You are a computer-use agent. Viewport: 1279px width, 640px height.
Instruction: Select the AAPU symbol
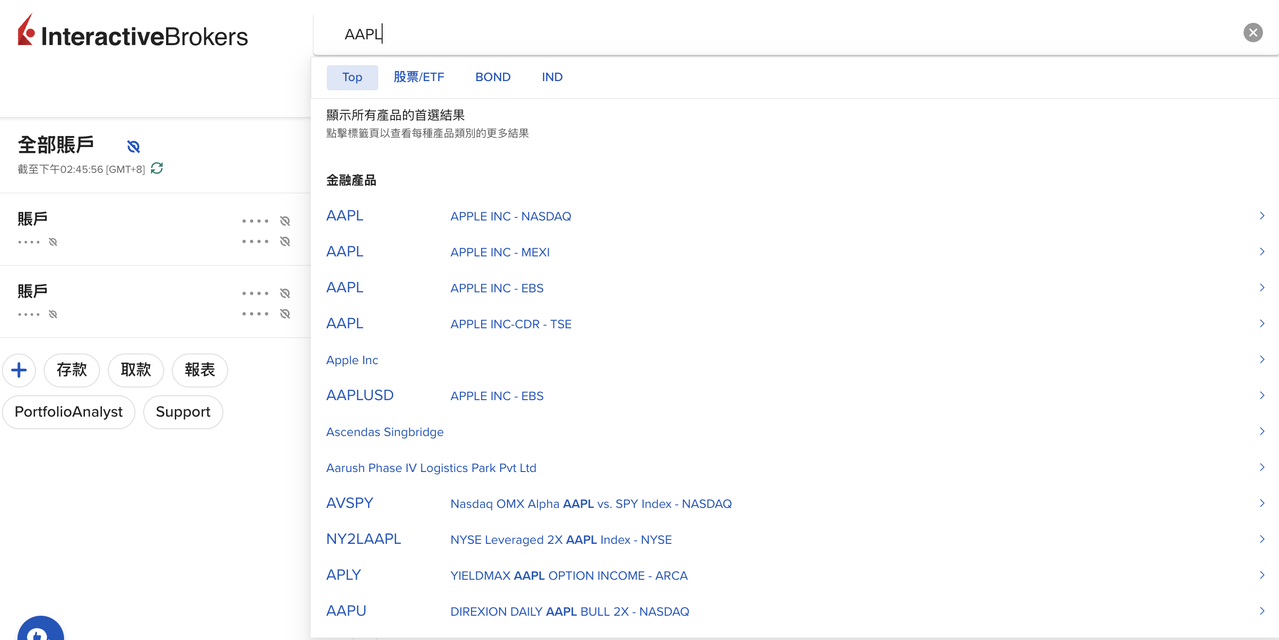tap(346, 612)
